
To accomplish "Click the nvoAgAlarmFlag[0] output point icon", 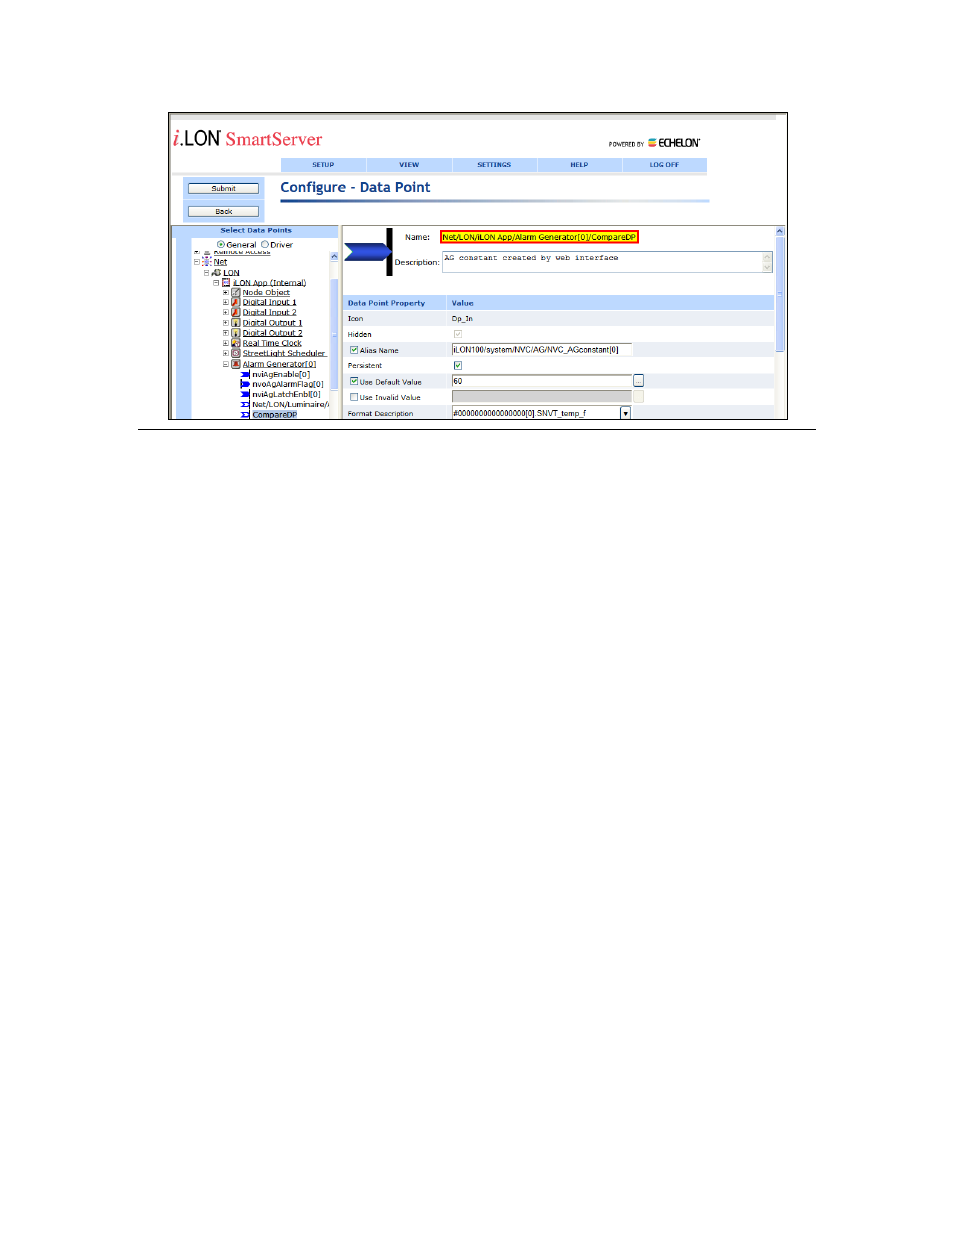I will coord(245,384).
